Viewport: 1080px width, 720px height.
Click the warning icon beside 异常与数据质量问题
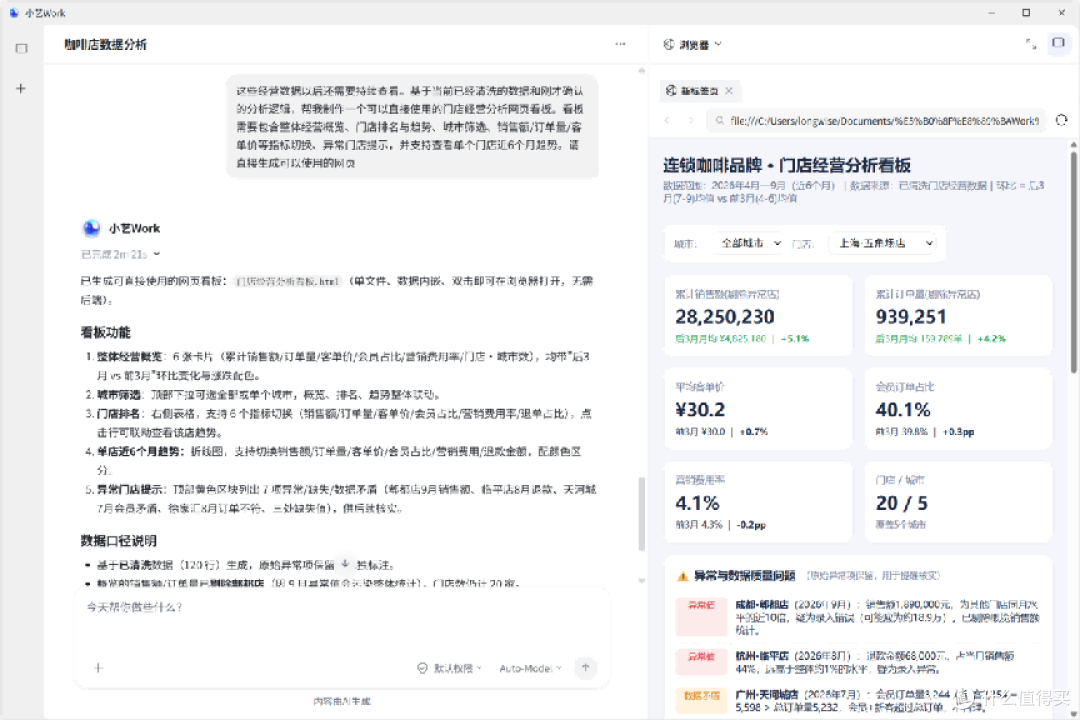click(682, 576)
